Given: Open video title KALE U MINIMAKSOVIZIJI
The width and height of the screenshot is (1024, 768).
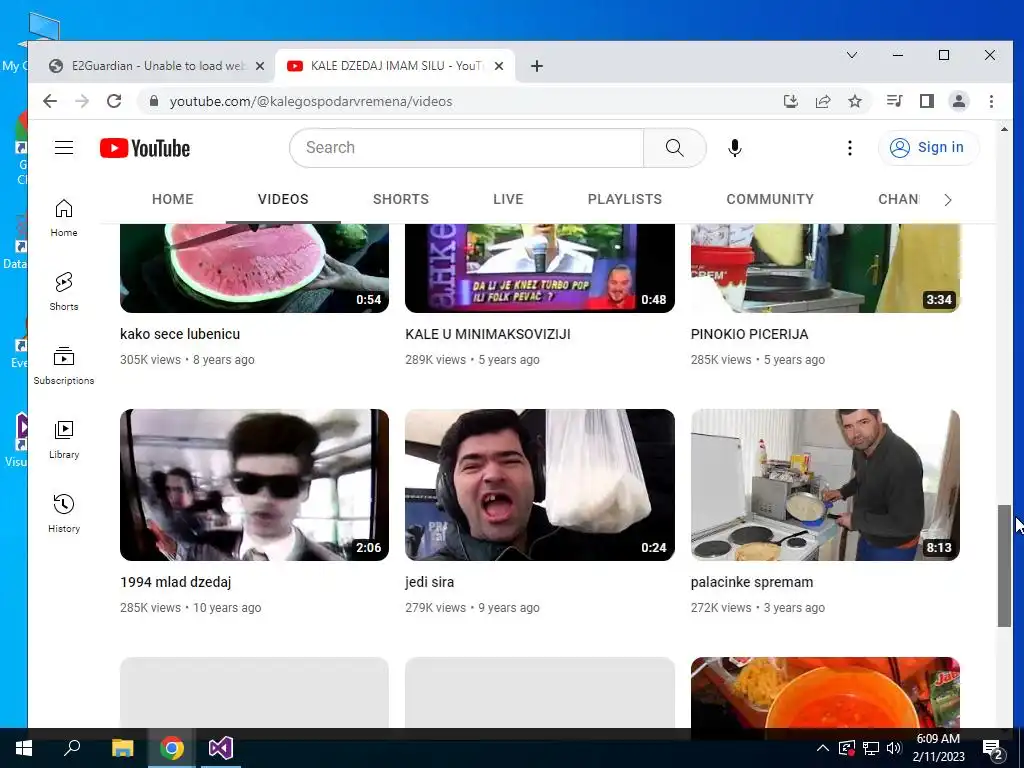Looking at the screenshot, I should coord(488,334).
